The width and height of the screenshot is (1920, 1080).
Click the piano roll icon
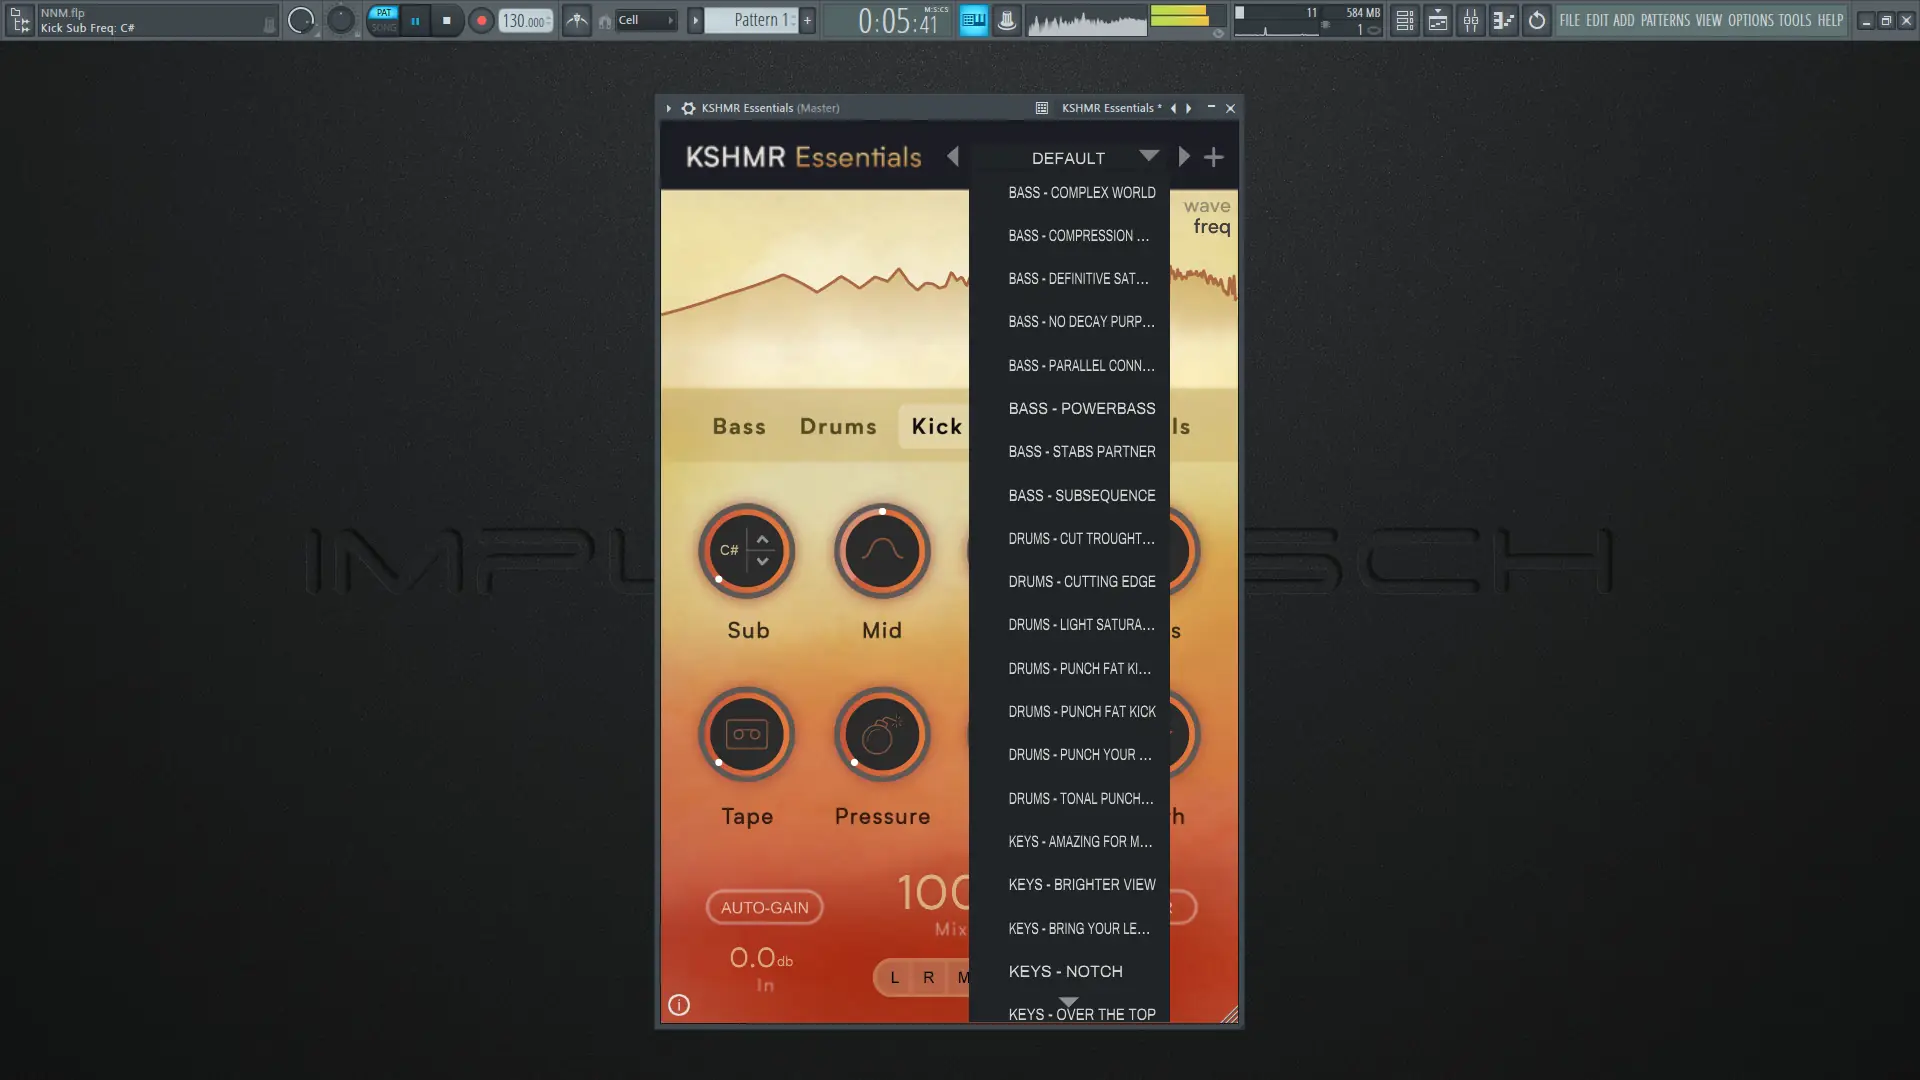1503,20
